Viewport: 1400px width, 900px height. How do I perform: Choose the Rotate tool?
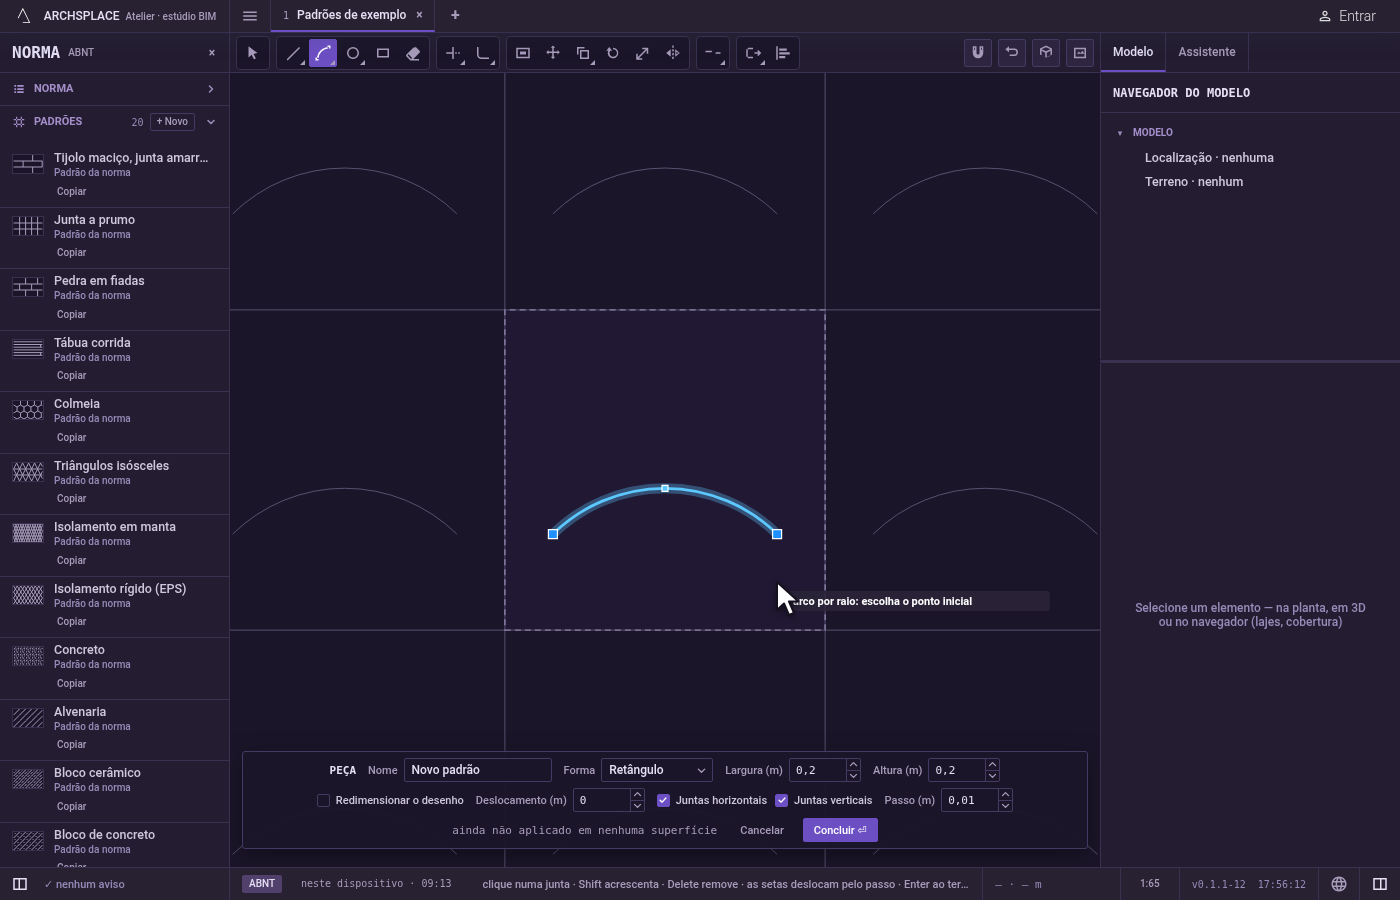pyautogui.click(x=613, y=53)
